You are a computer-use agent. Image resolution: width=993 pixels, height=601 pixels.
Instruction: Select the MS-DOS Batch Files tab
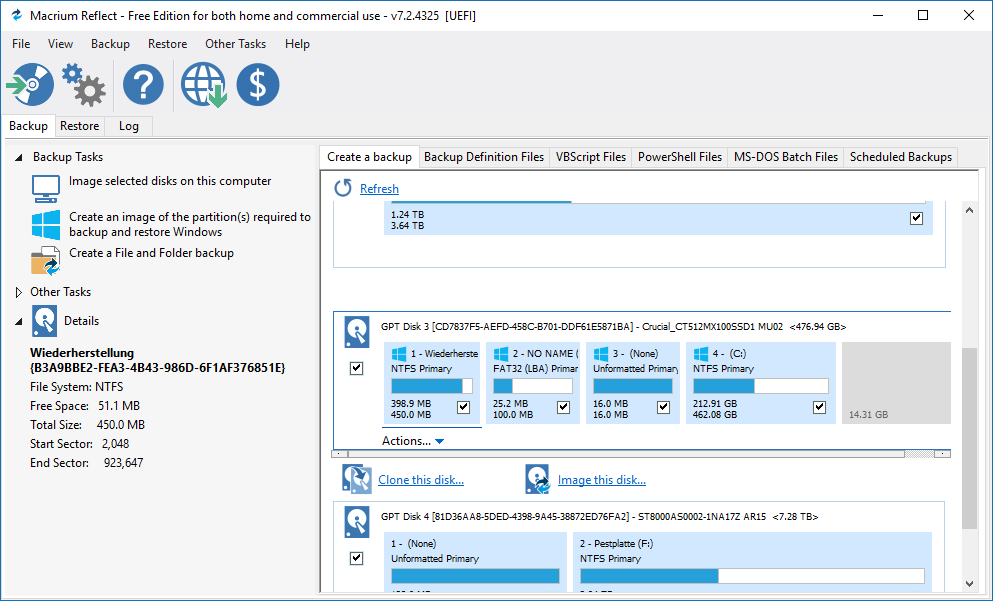pos(786,157)
